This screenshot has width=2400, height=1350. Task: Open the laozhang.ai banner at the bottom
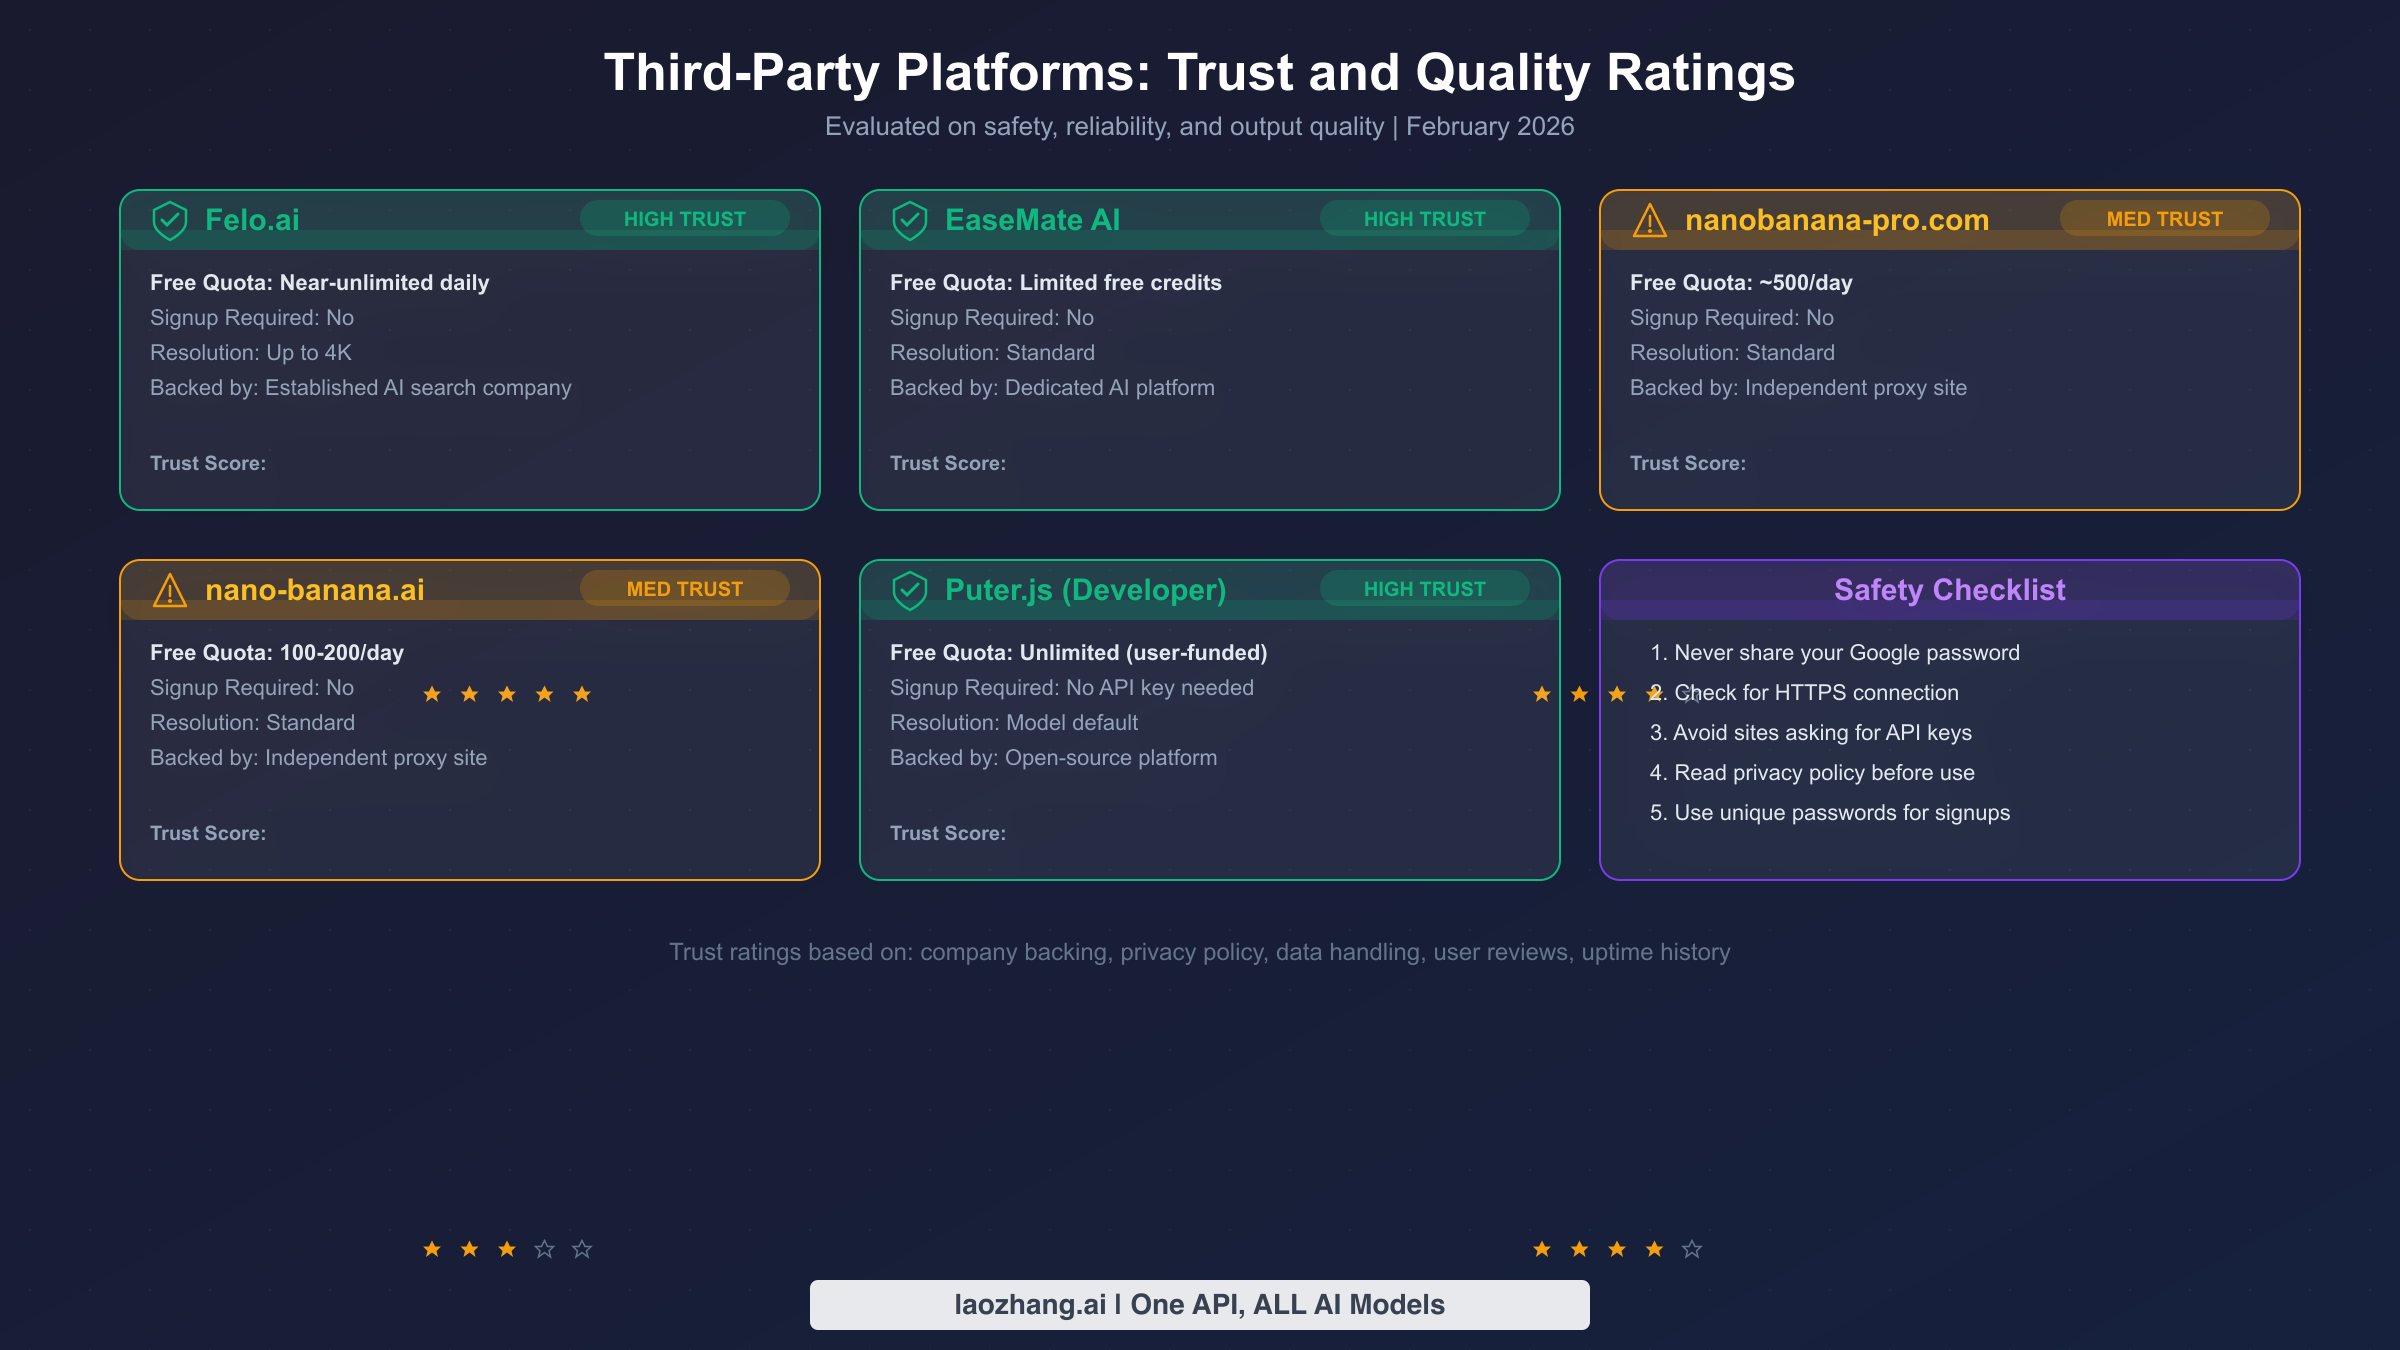point(1199,1304)
